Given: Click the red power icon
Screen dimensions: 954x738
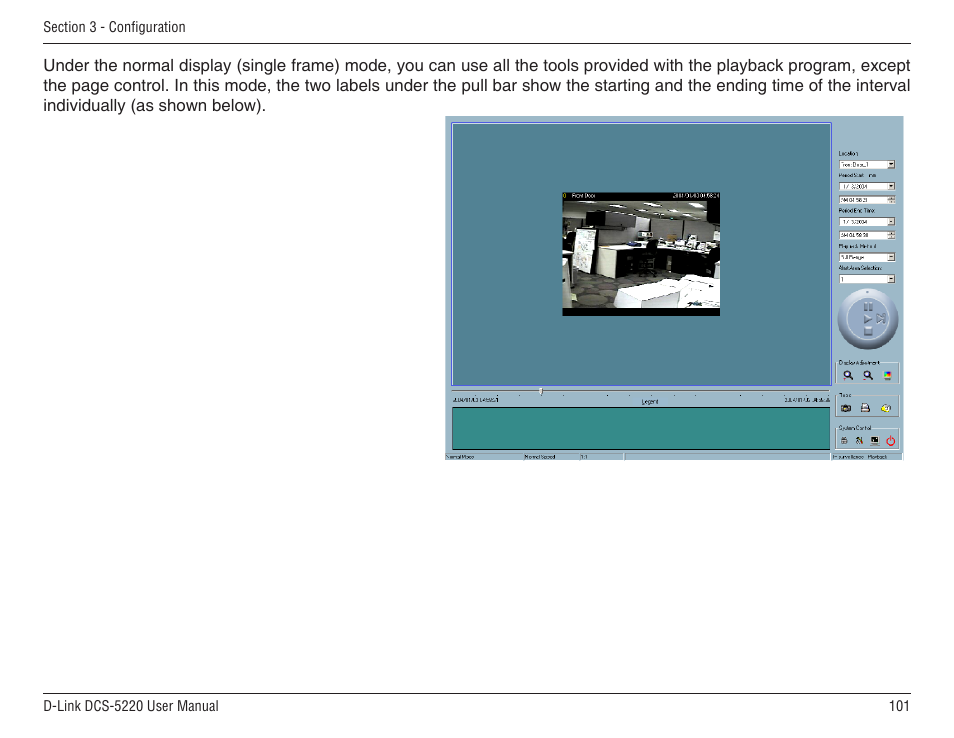Looking at the screenshot, I should point(891,440).
